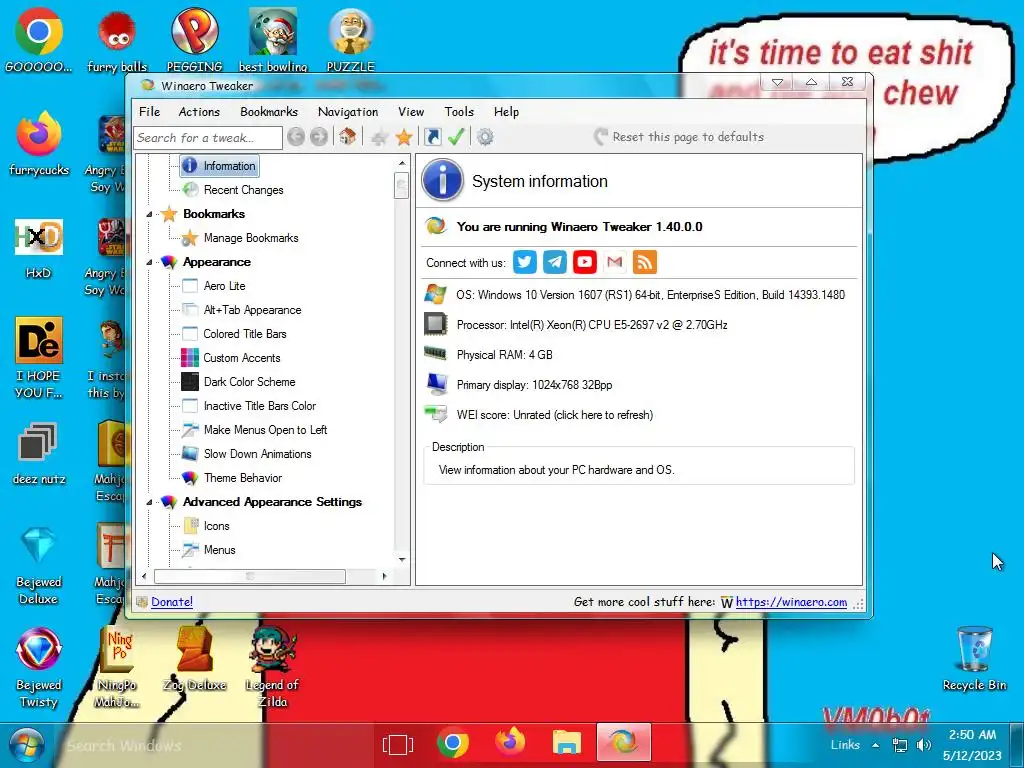Viewport: 1024px width, 768px height.
Task: Click the create shortcut arrow toolbar icon
Action: pos(432,137)
